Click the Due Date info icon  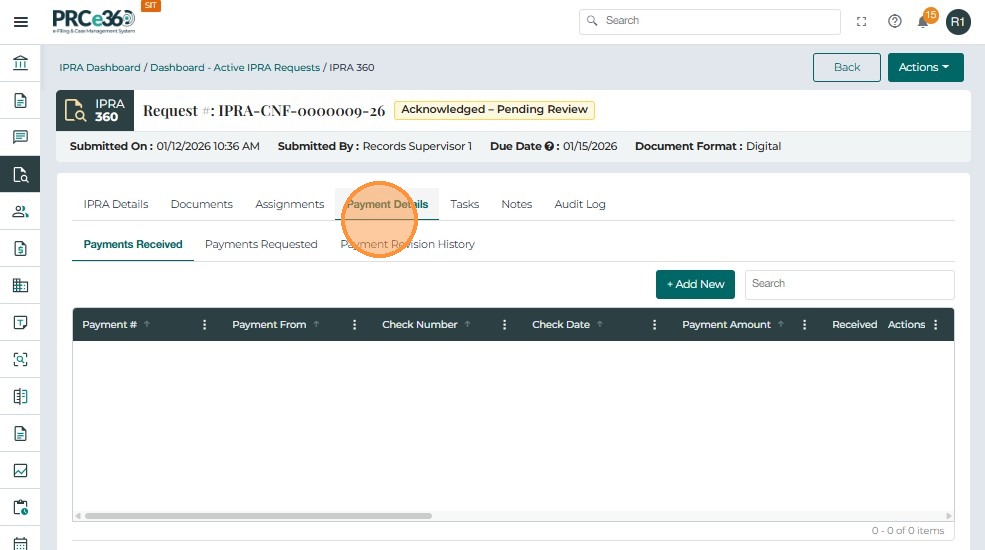click(x=549, y=146)
